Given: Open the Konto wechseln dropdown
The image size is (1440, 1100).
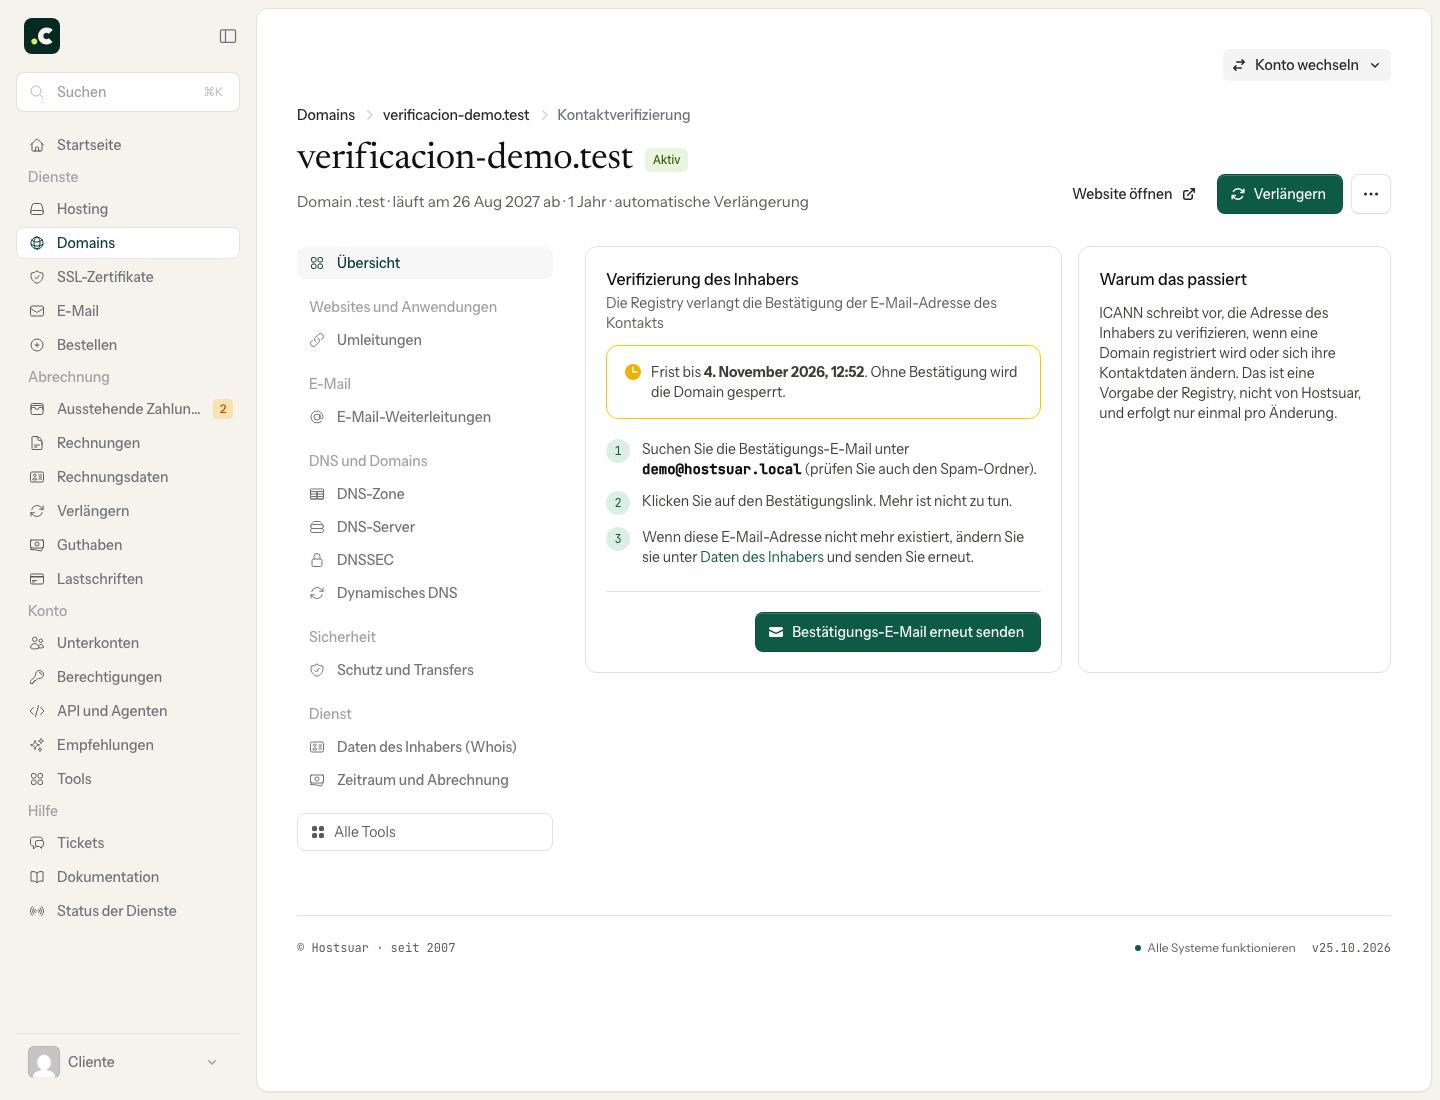Looking at the screenshot, I should click(x=1306, y=65).
